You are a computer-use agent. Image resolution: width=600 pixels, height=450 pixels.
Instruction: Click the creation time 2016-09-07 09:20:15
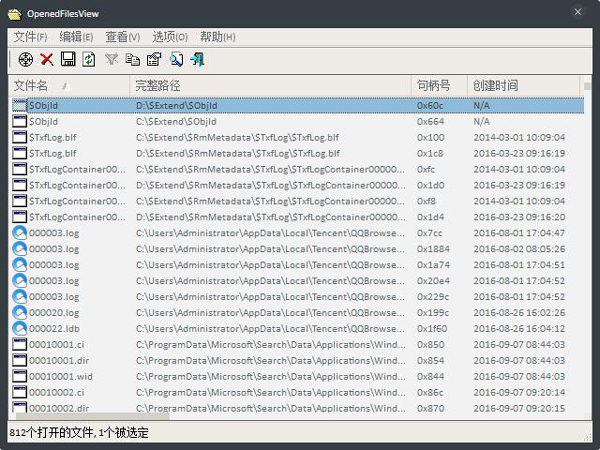519,408
